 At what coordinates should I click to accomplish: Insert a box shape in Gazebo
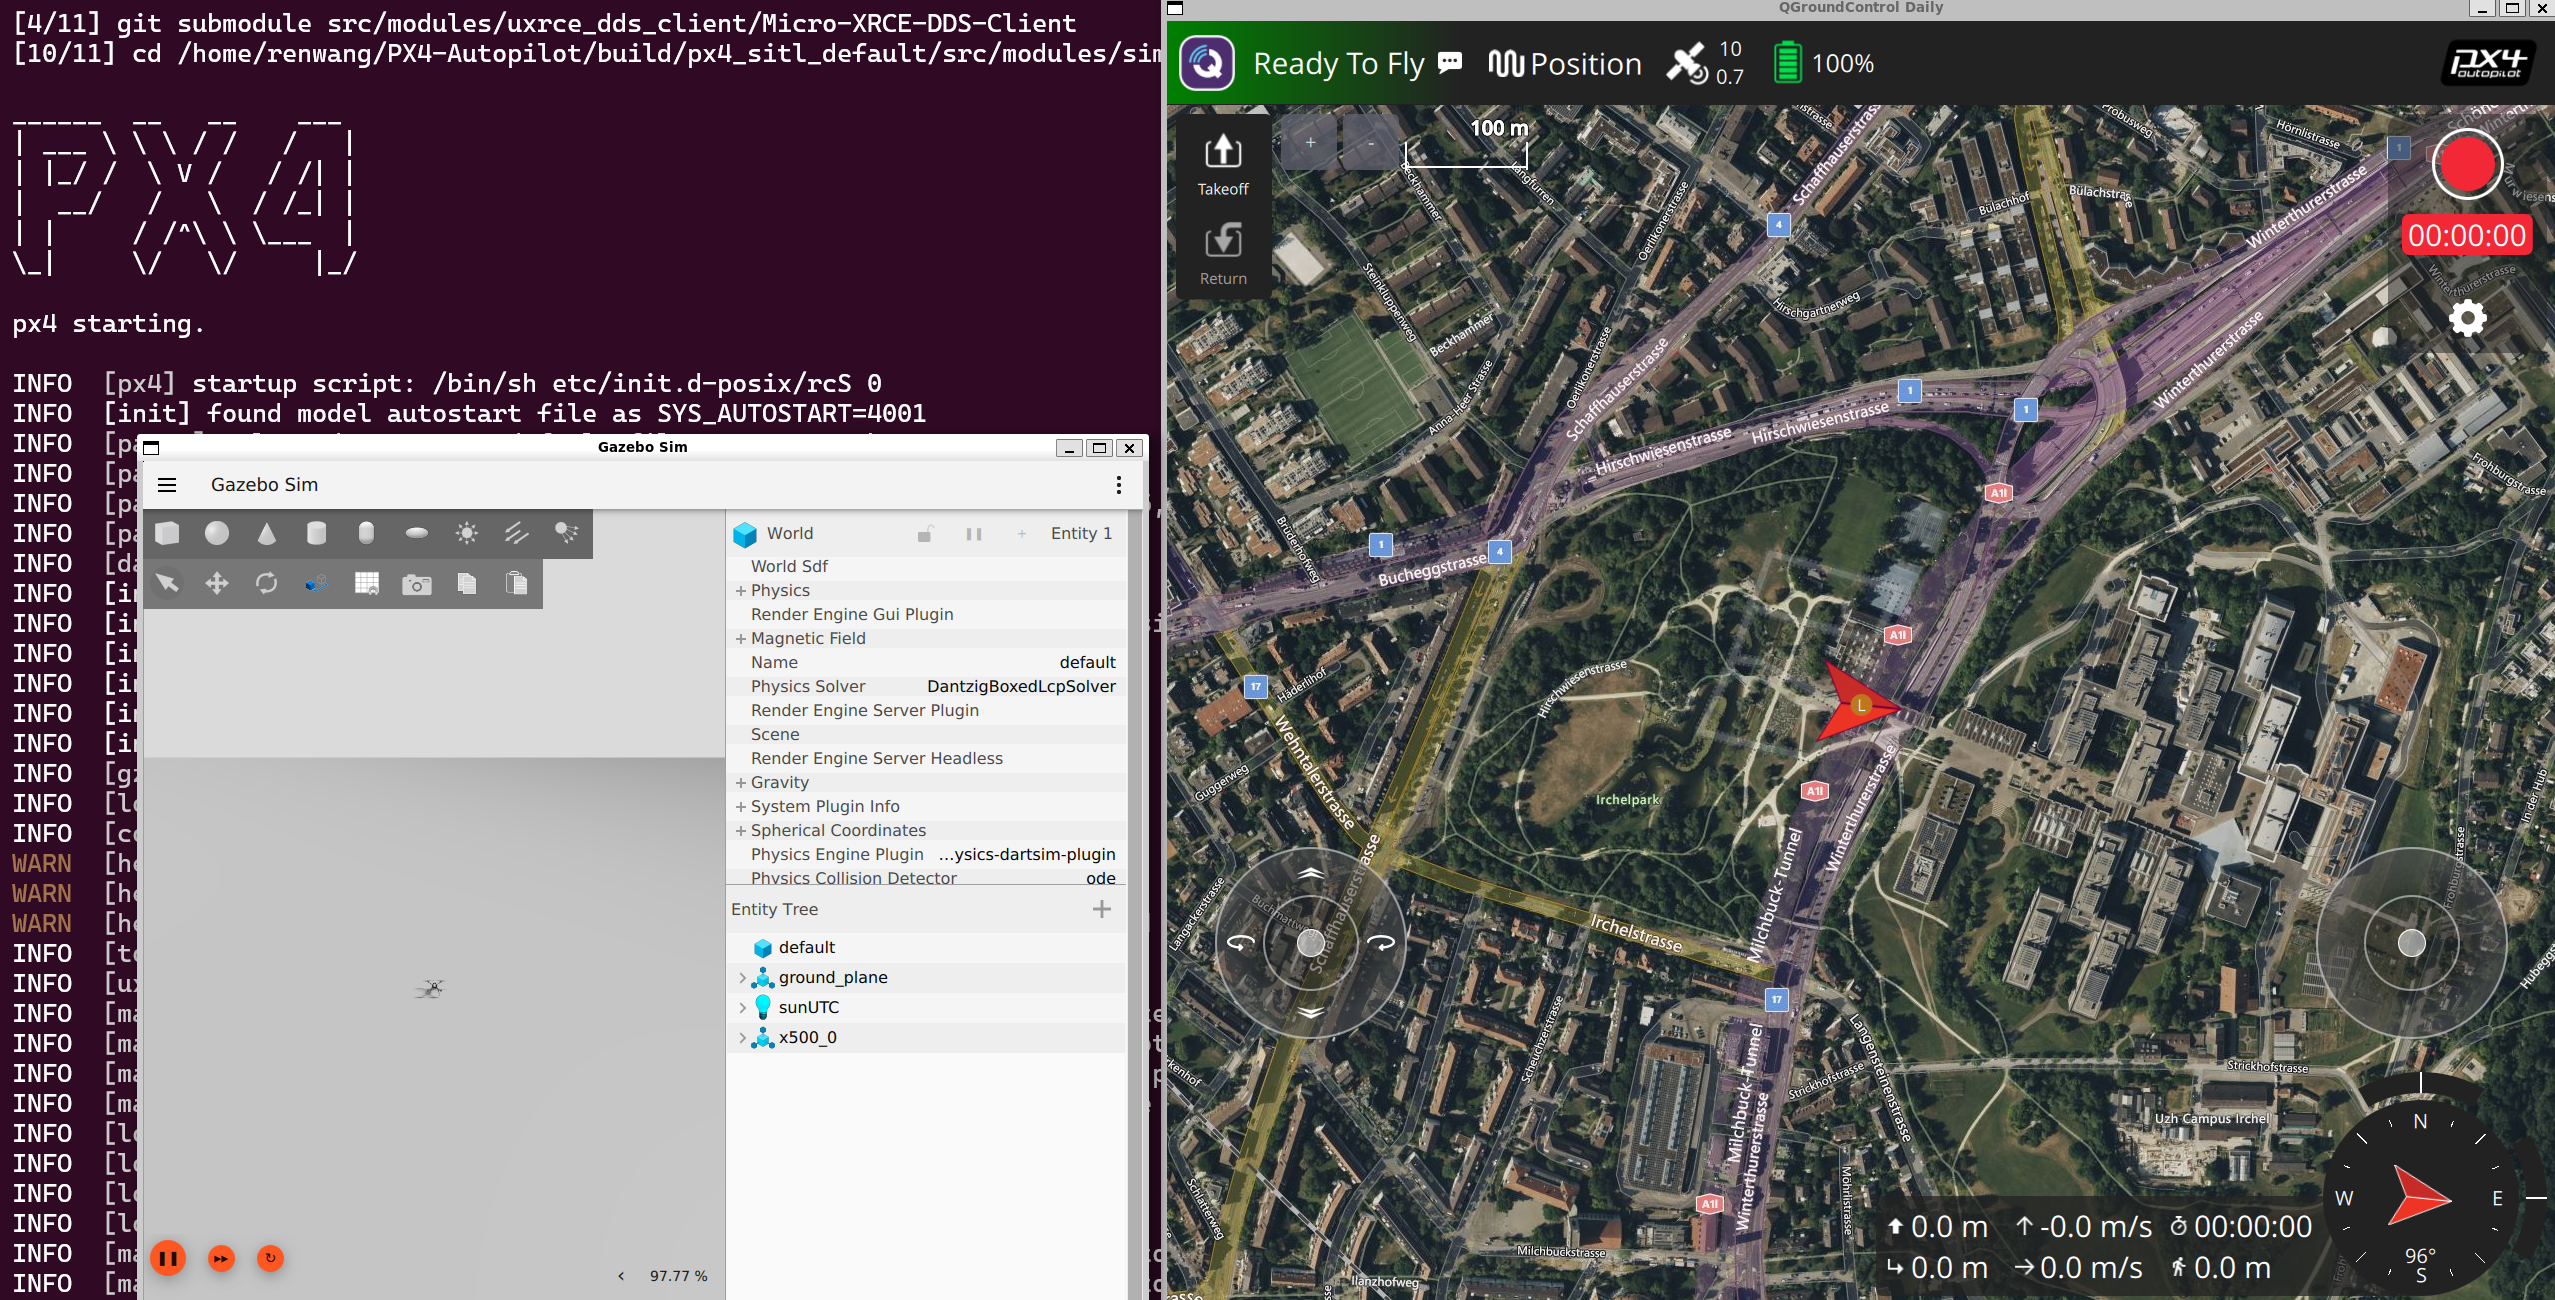coord(167,533)
